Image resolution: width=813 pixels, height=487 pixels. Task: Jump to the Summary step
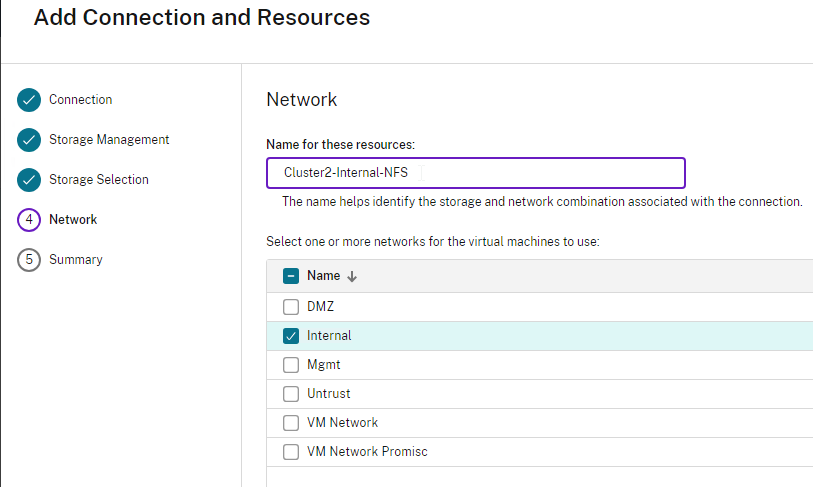[76, 260]
